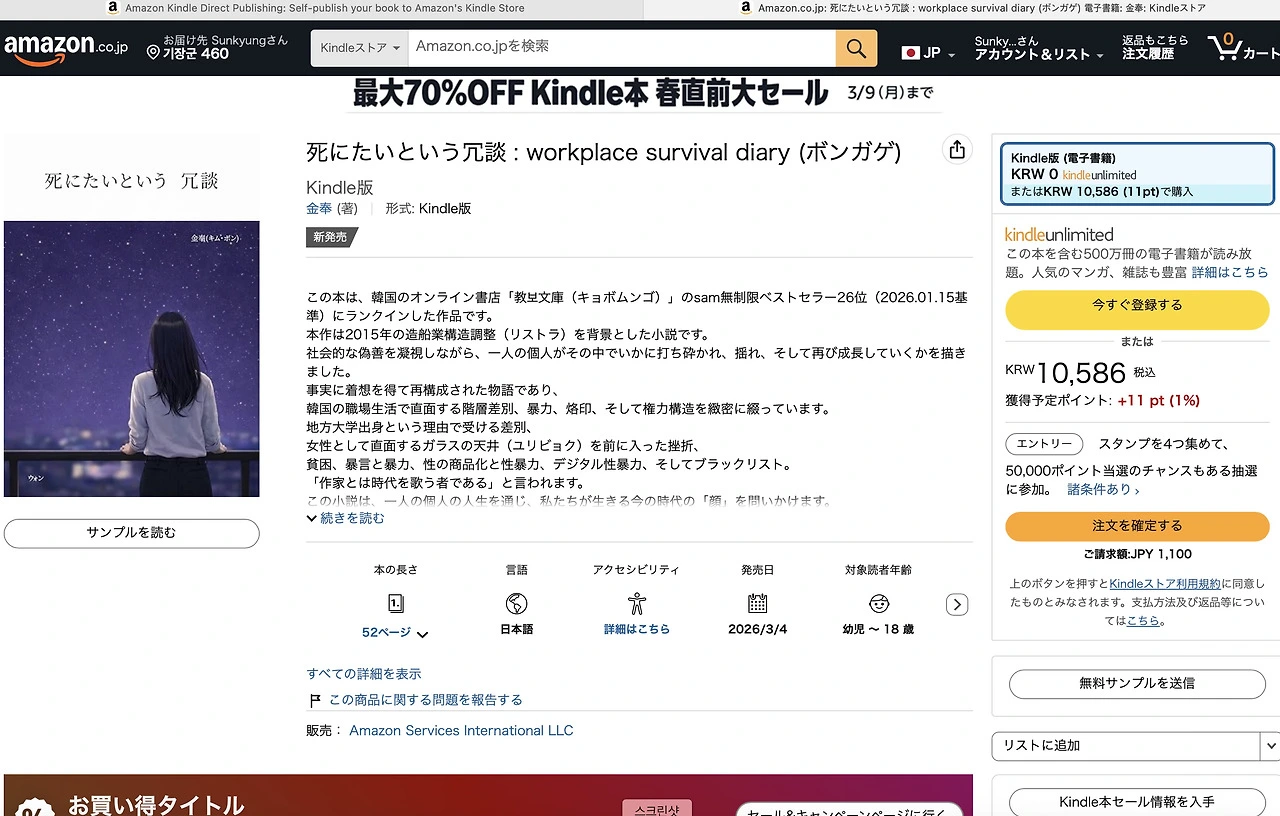Open the shopping cart icon

(1224, 46)
